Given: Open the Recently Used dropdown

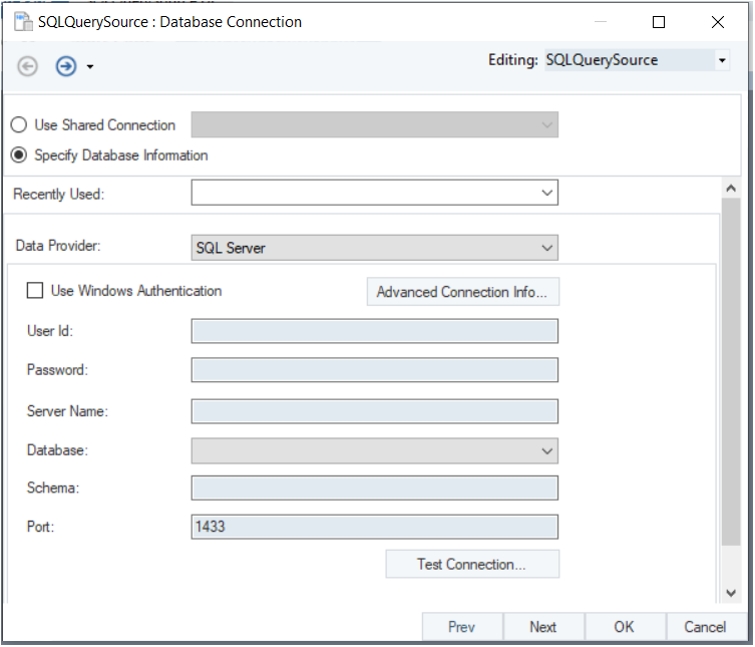Looking at the screenshot, I should click(x=546, y=193).
